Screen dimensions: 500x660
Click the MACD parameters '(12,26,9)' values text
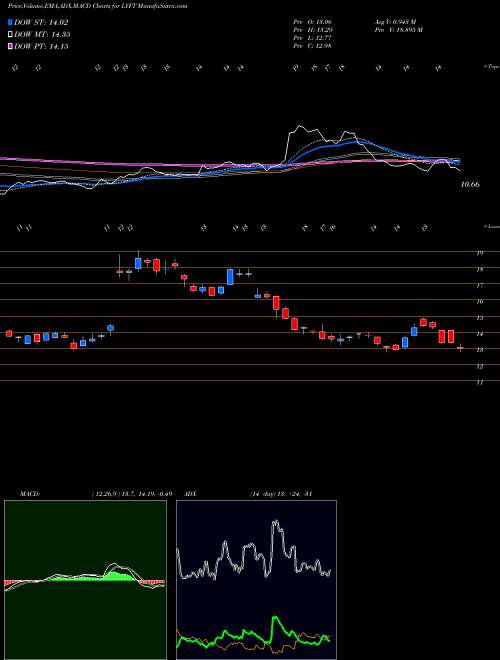coord(131,493)
